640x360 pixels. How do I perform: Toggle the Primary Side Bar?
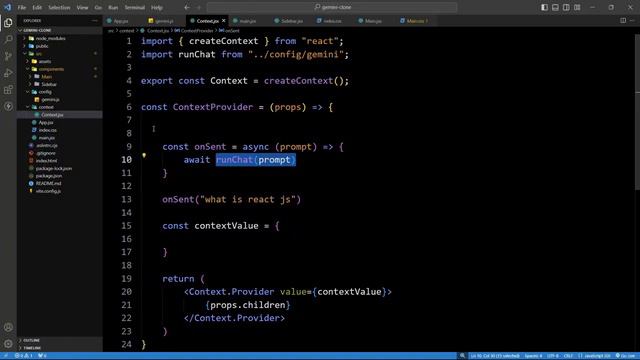click(x=544, y=7)
